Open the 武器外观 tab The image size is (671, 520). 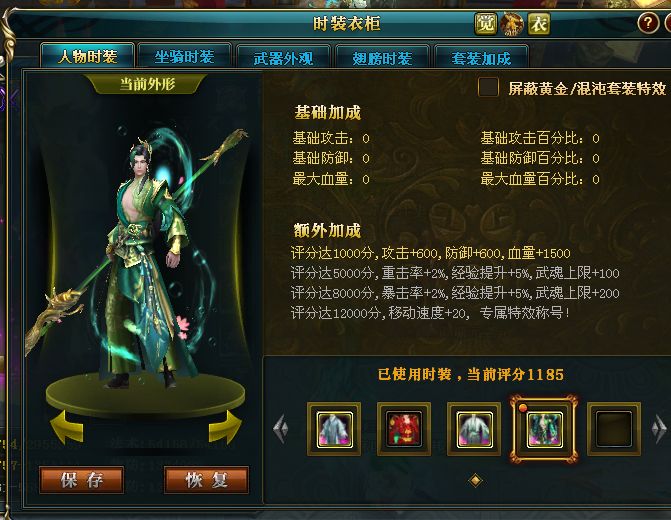pos(283,57)
